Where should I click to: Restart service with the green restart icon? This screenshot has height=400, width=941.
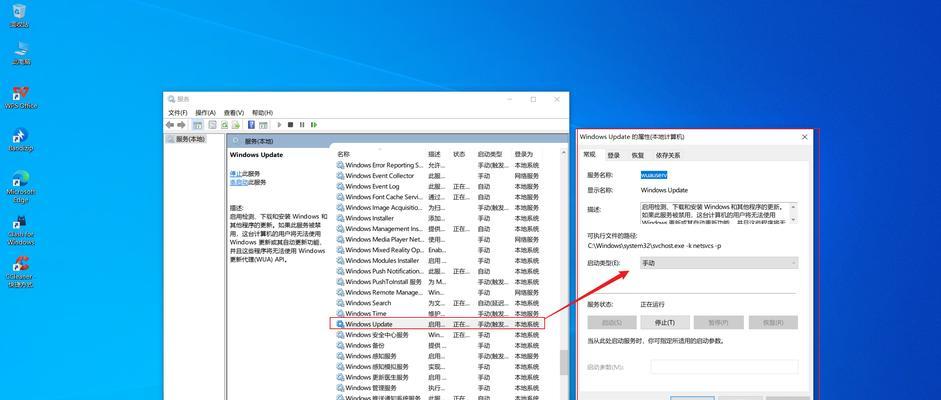click(x=314, y=125)
